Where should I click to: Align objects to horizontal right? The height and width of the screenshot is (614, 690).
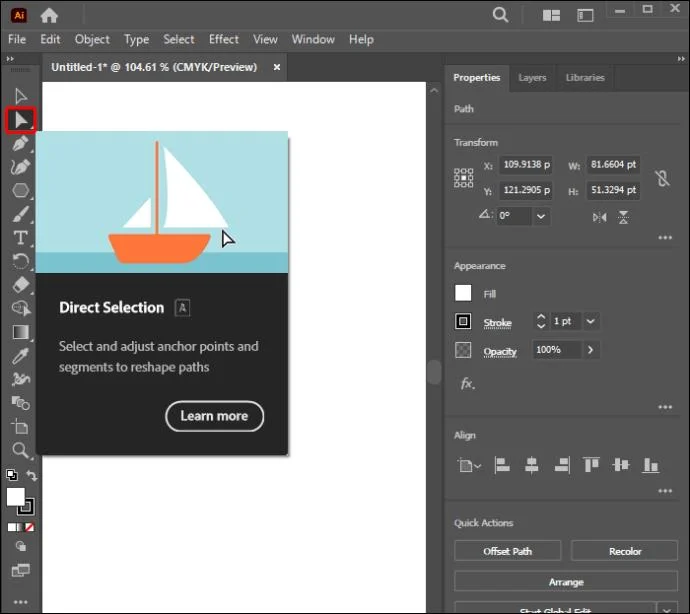[x=562, y=465]
